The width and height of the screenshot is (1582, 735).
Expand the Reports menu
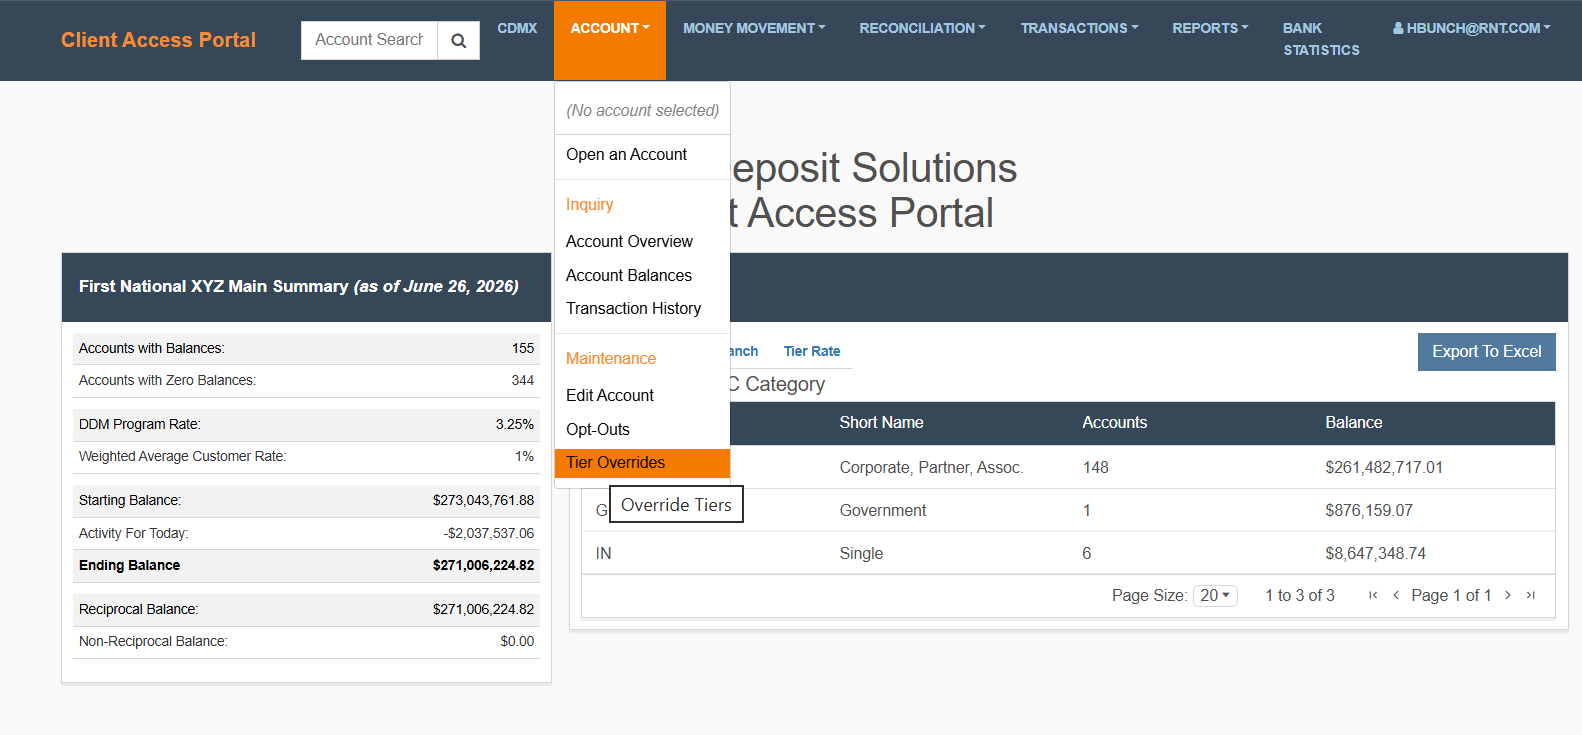[x=1210, y=28]
